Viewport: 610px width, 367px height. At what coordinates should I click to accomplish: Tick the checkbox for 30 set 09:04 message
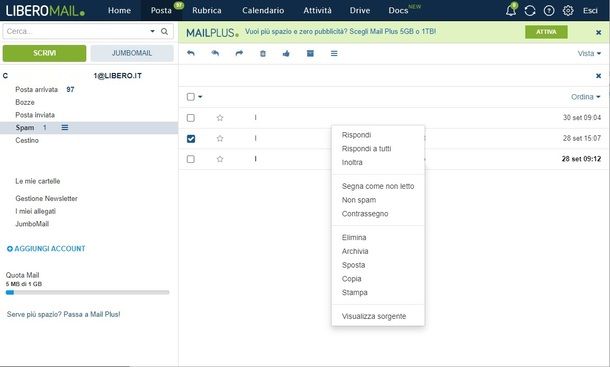191,118
